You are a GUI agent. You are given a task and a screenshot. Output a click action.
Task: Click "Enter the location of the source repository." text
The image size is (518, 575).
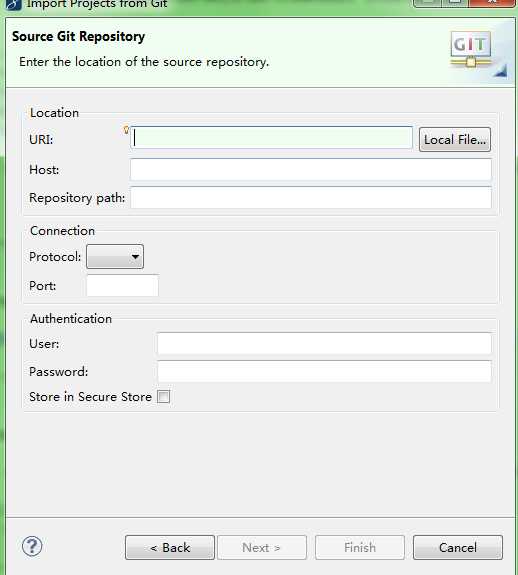[x=144, y=62]
